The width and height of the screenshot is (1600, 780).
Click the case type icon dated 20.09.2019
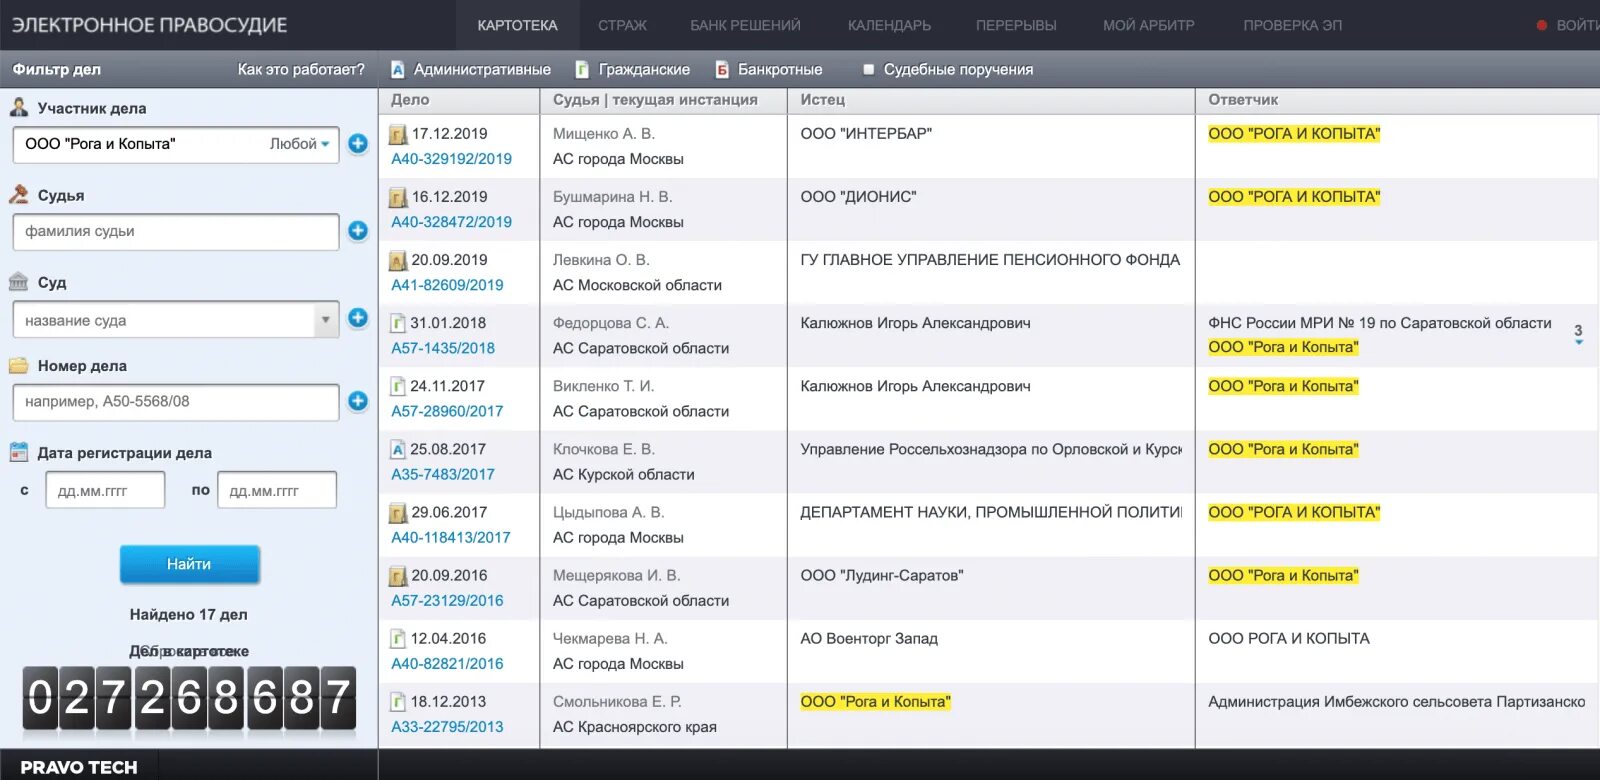click(398, 260)
